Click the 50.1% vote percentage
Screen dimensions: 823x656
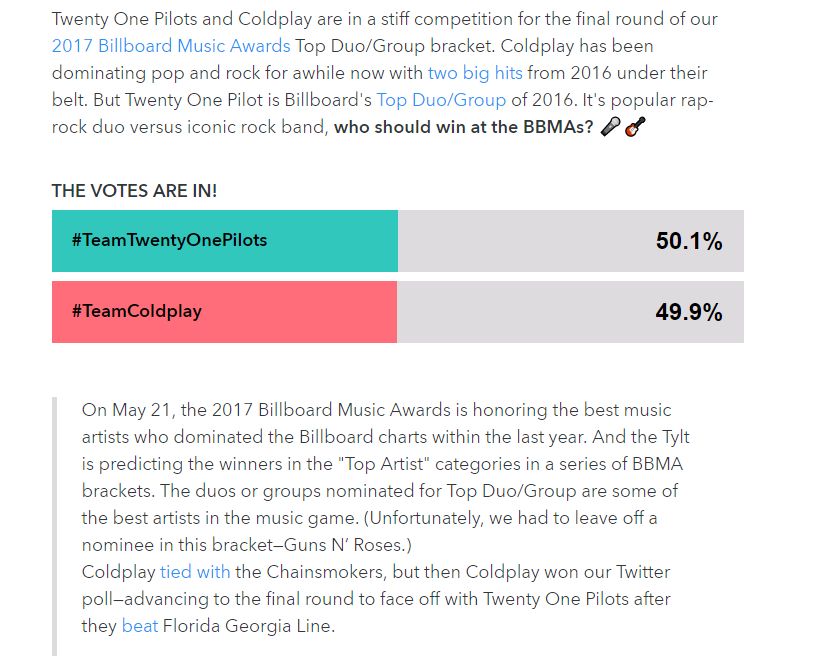click(688, 241)
